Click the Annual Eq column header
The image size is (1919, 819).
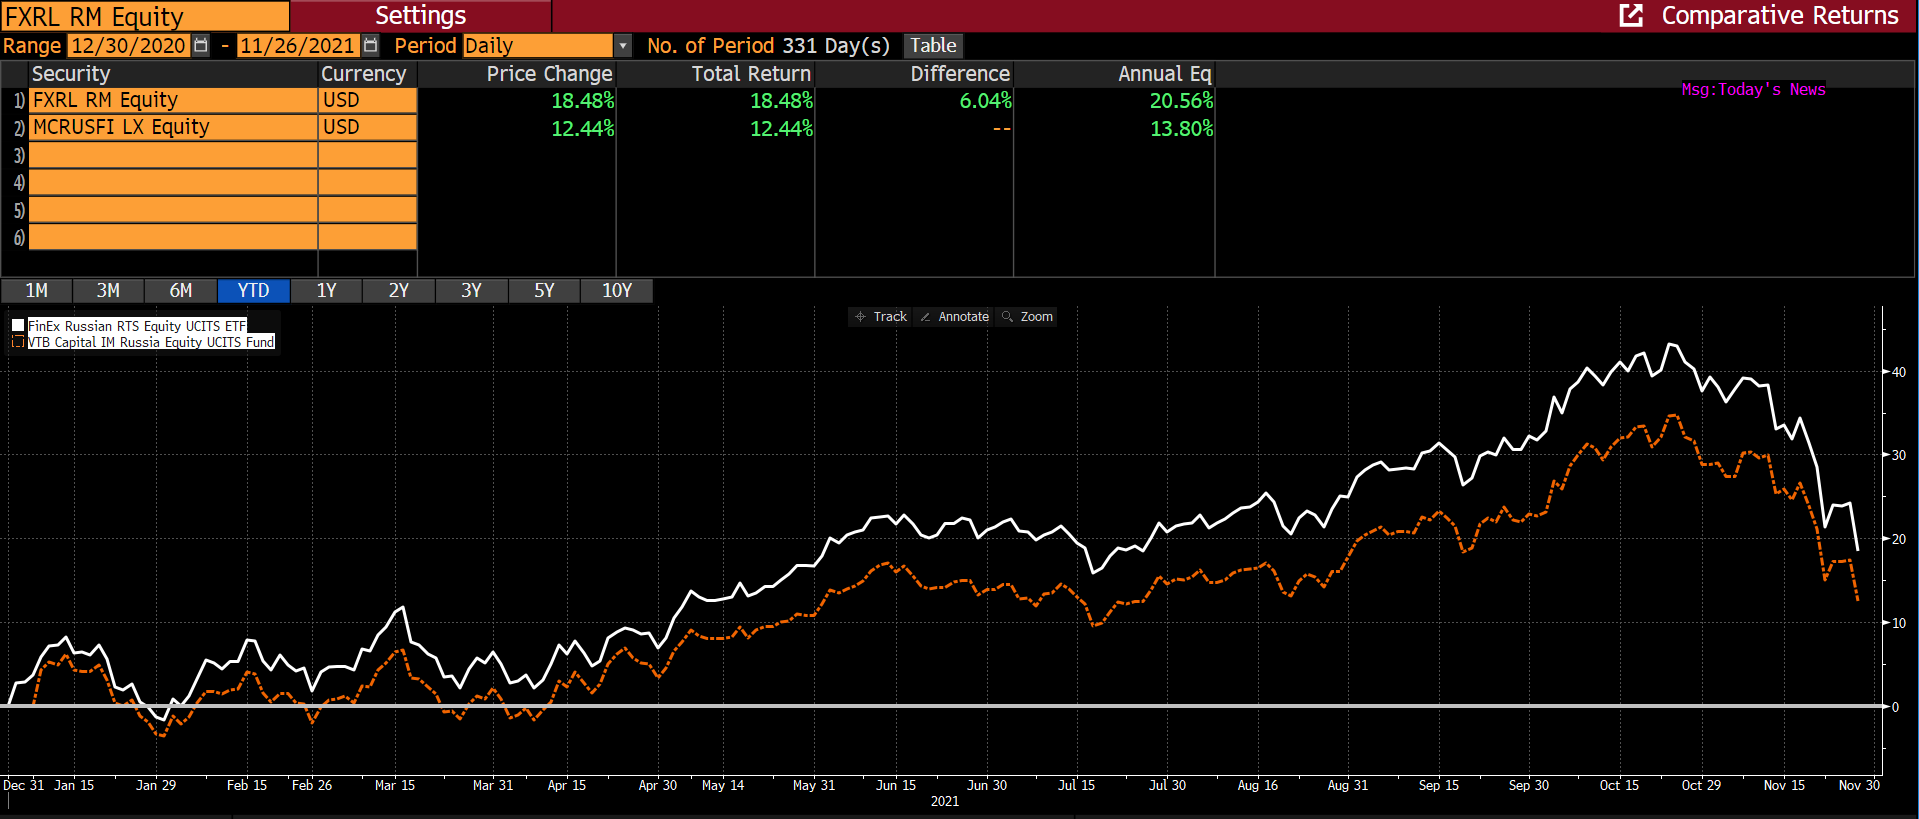(1165, 74)
